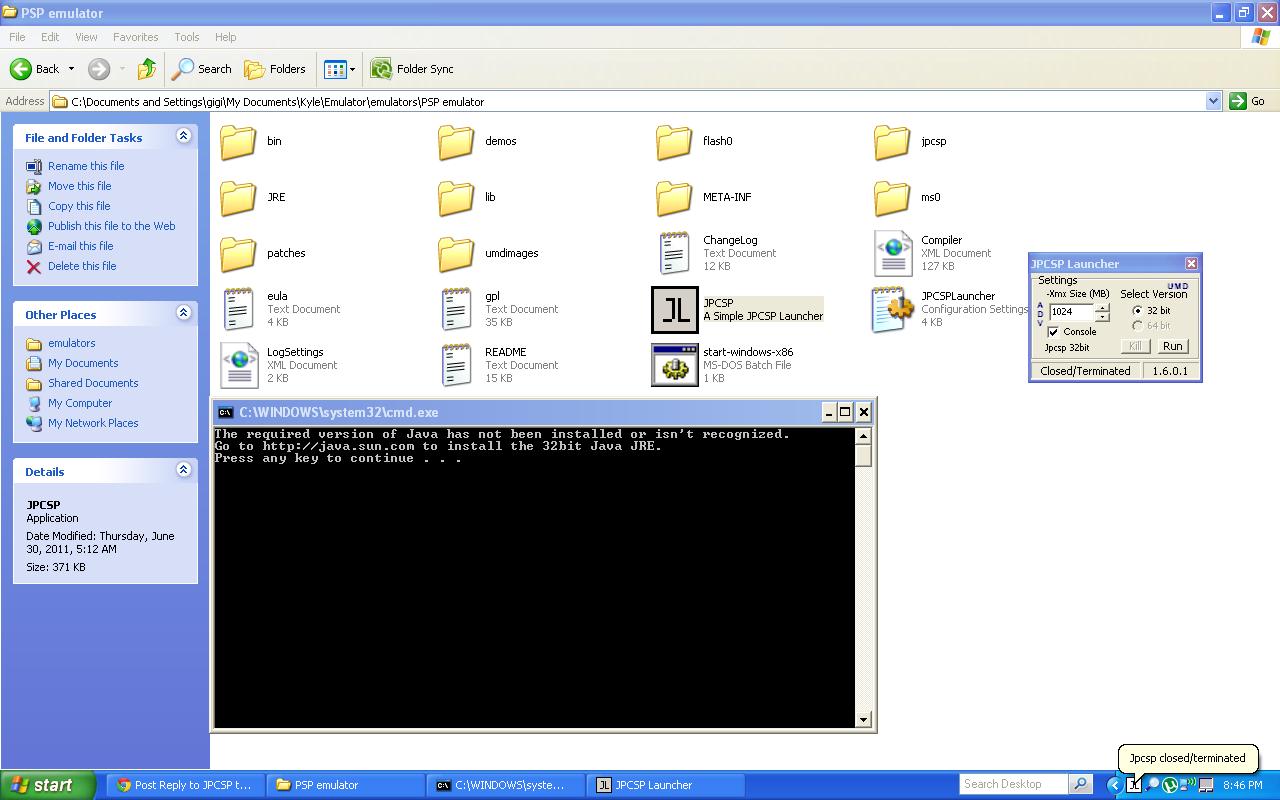
Task: Open the start-windows-x86 batch file icon
Action: 675,366
